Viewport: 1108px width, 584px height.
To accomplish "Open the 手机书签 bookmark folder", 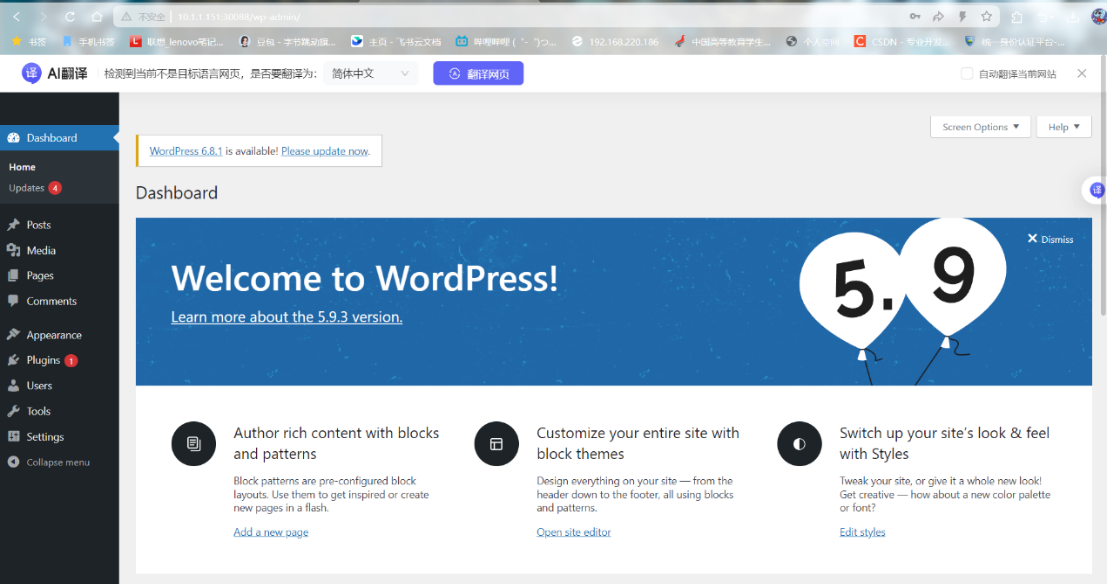I will 88,42.
